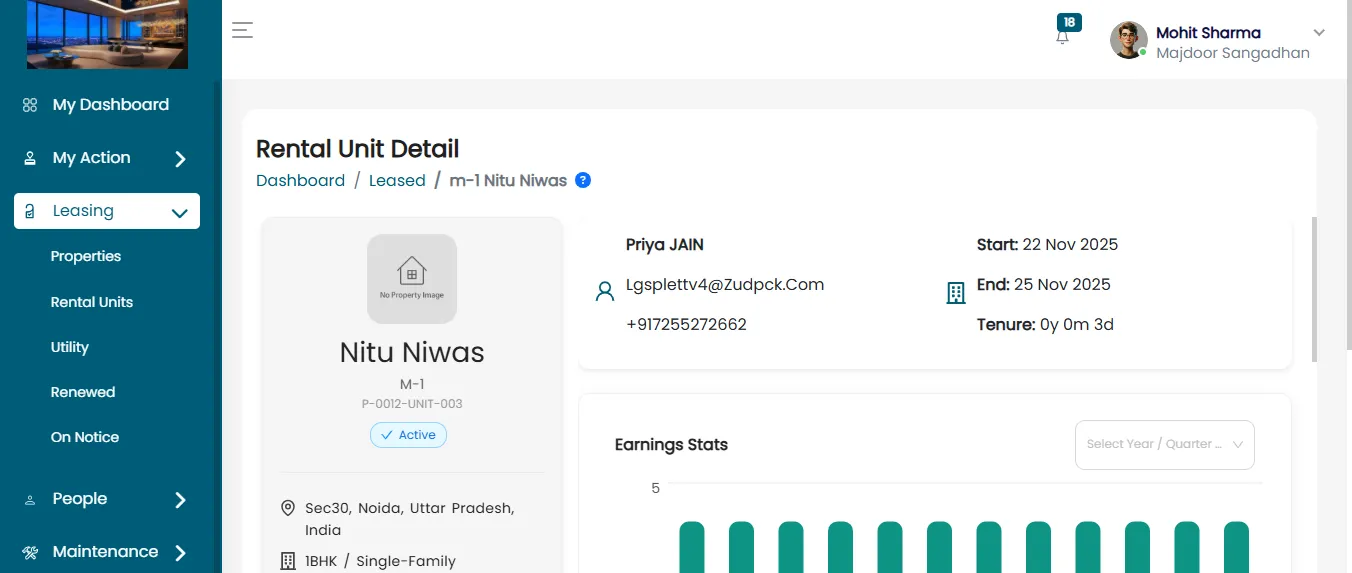Open Properties submenu item
This screenshot has width=1352, height=573.
[86, 256]
